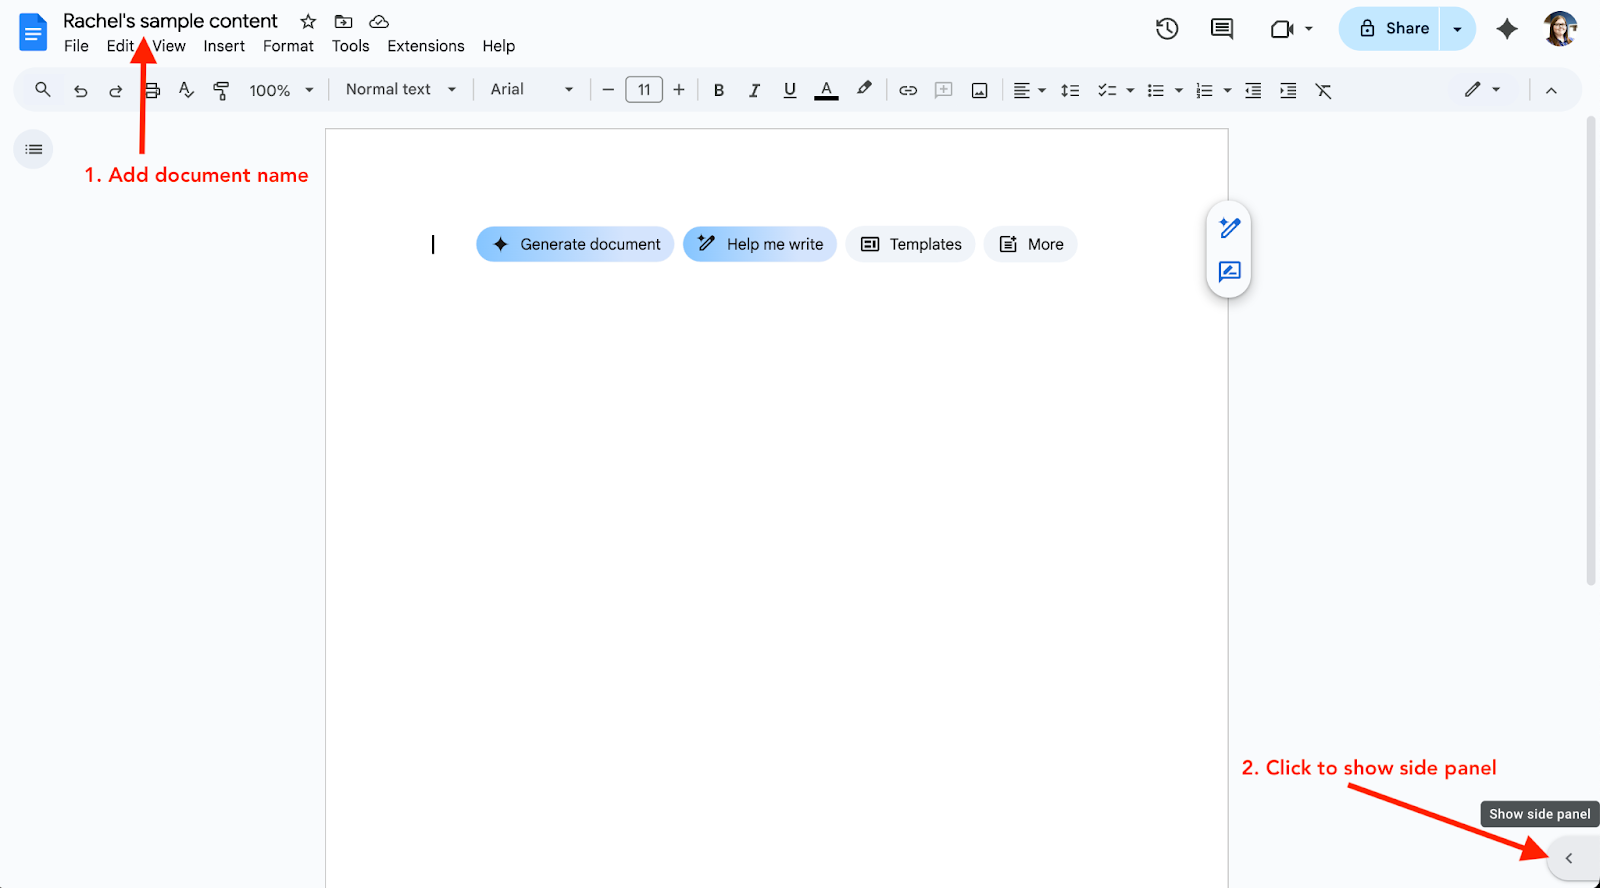Click the Generate document button
1600x888 pixels.
575,244
